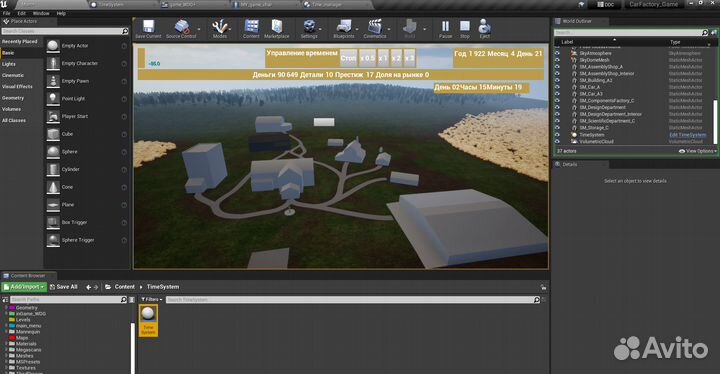Open the Window menu
The image size is (720, 374).
(41, 14)
